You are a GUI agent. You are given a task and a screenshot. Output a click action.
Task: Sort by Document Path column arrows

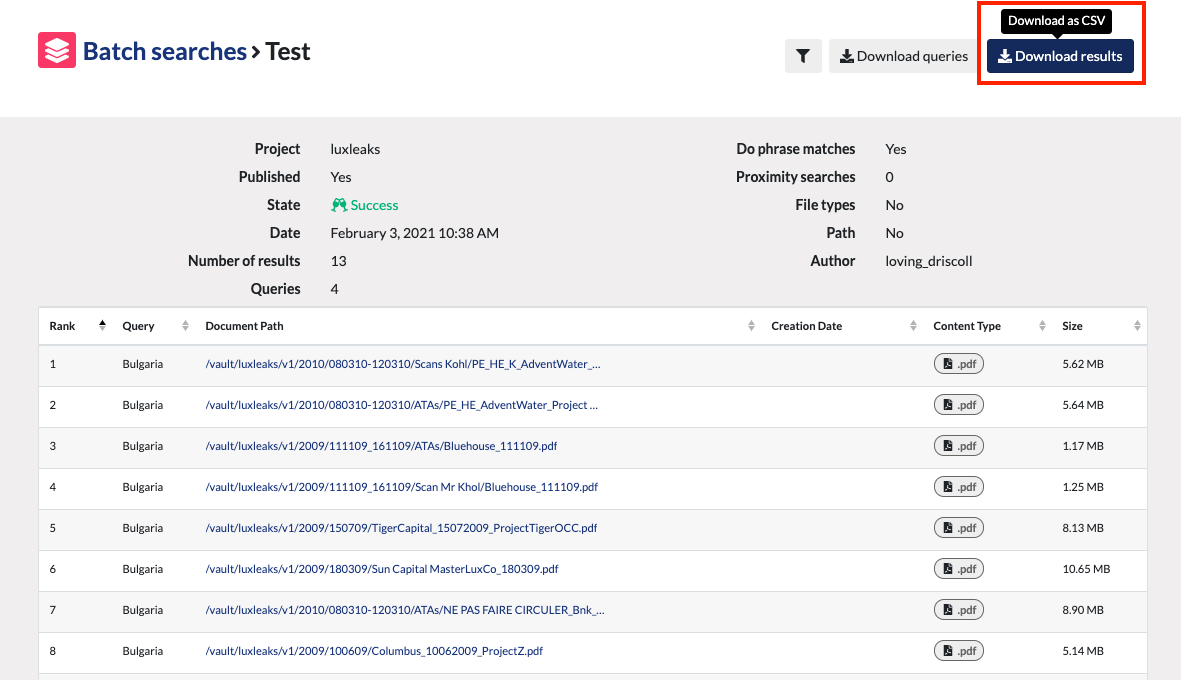pos(751,326)
